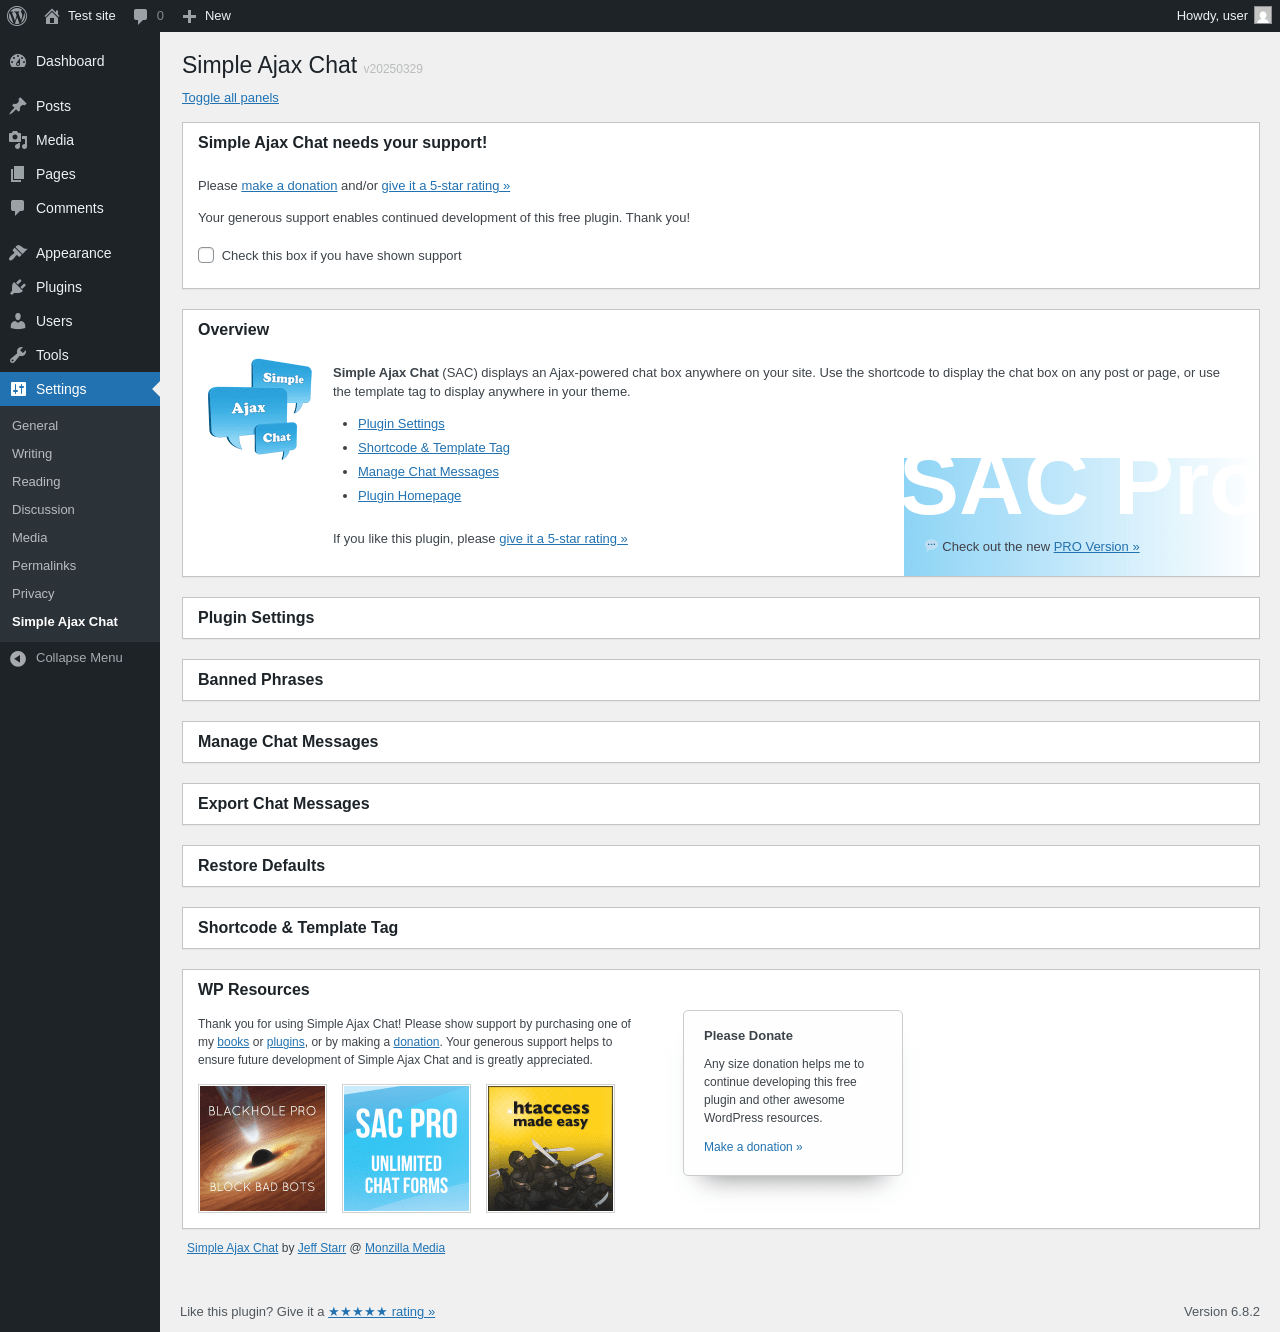Open the comments bubble icon in admin bar

click(141, 16)
